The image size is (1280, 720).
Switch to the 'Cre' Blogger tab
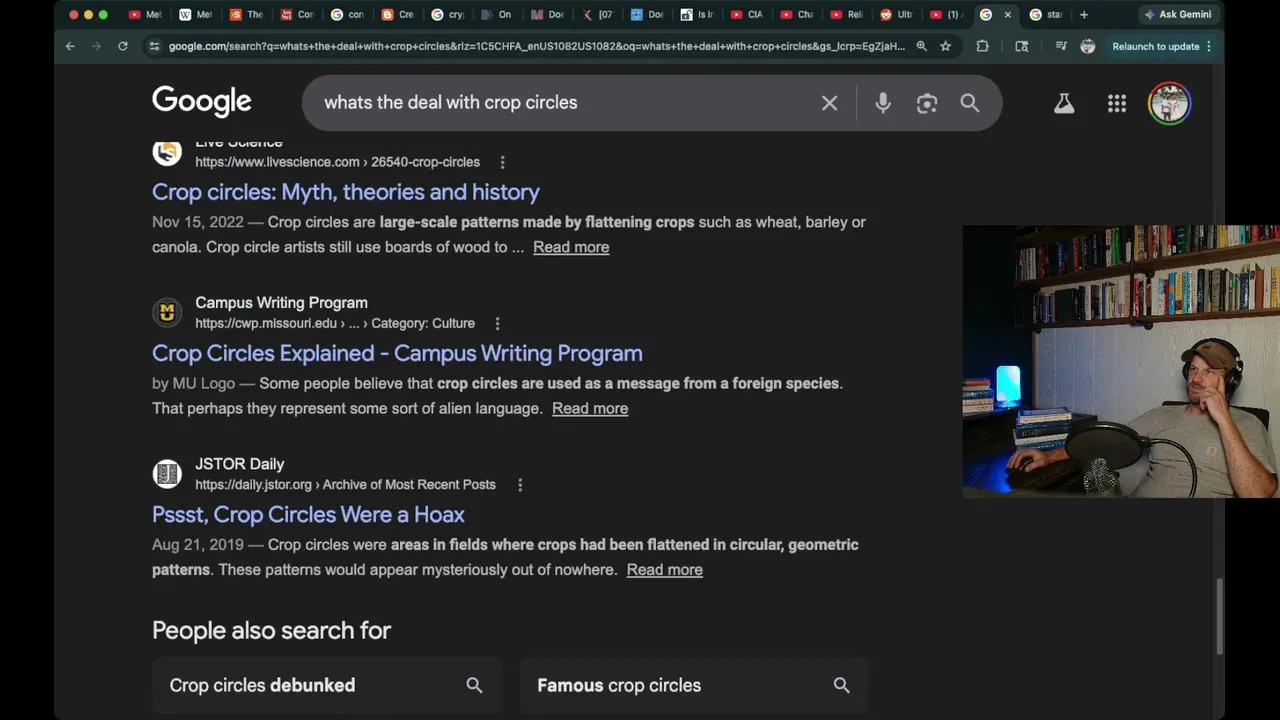click(397, 15)
